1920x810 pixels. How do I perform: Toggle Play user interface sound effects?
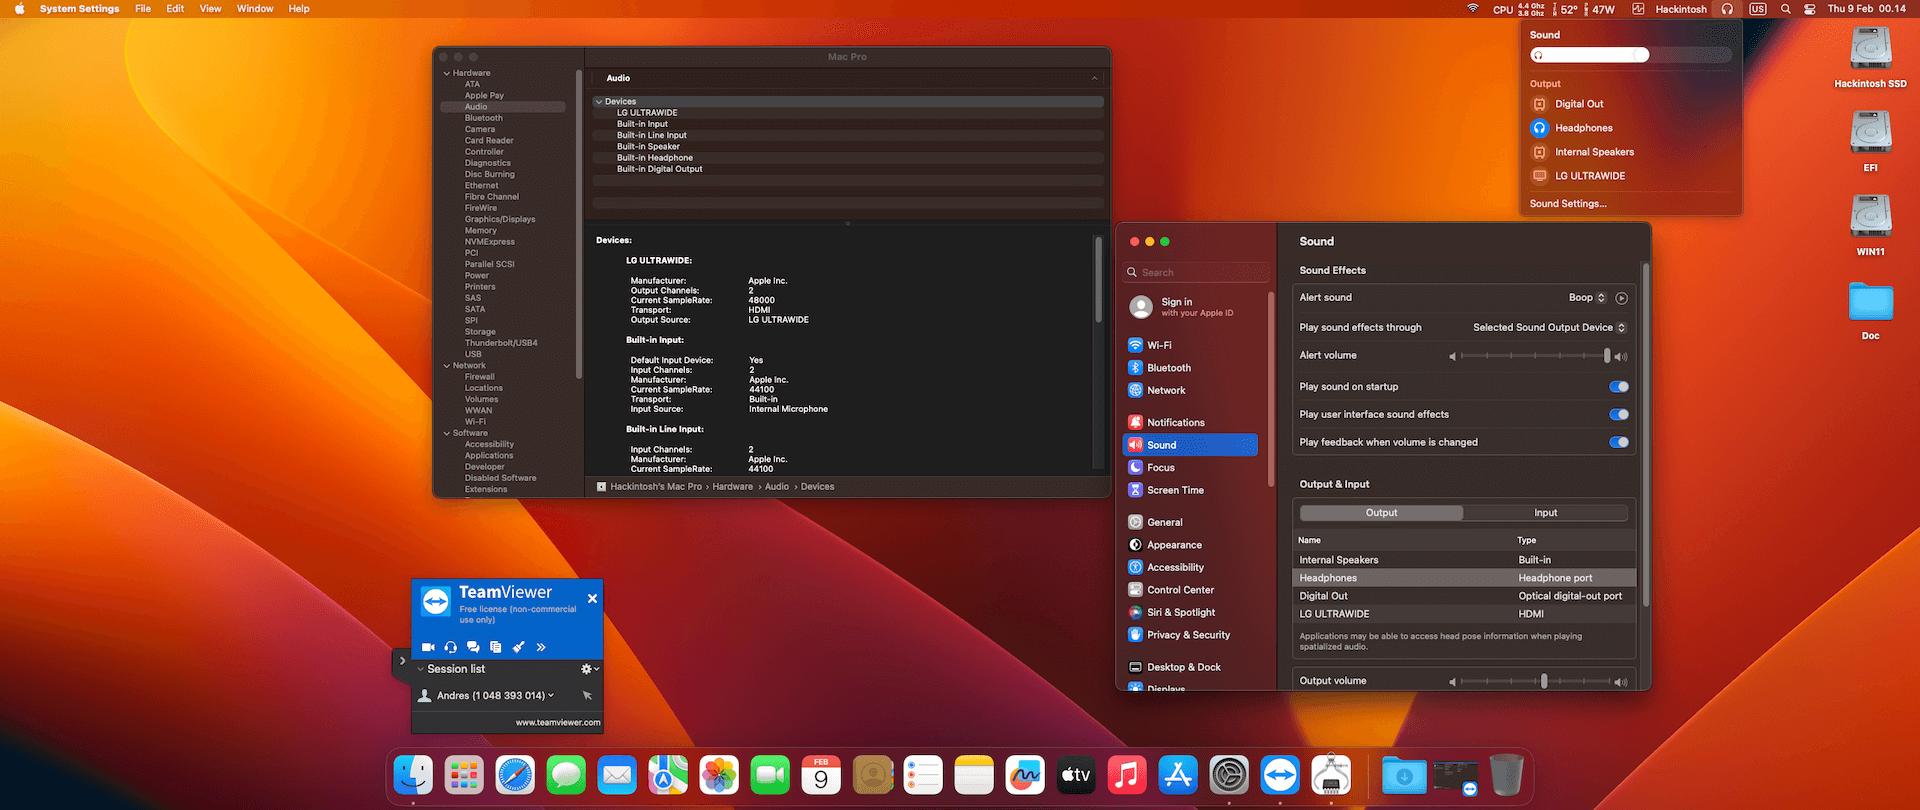pos(1619,414)
